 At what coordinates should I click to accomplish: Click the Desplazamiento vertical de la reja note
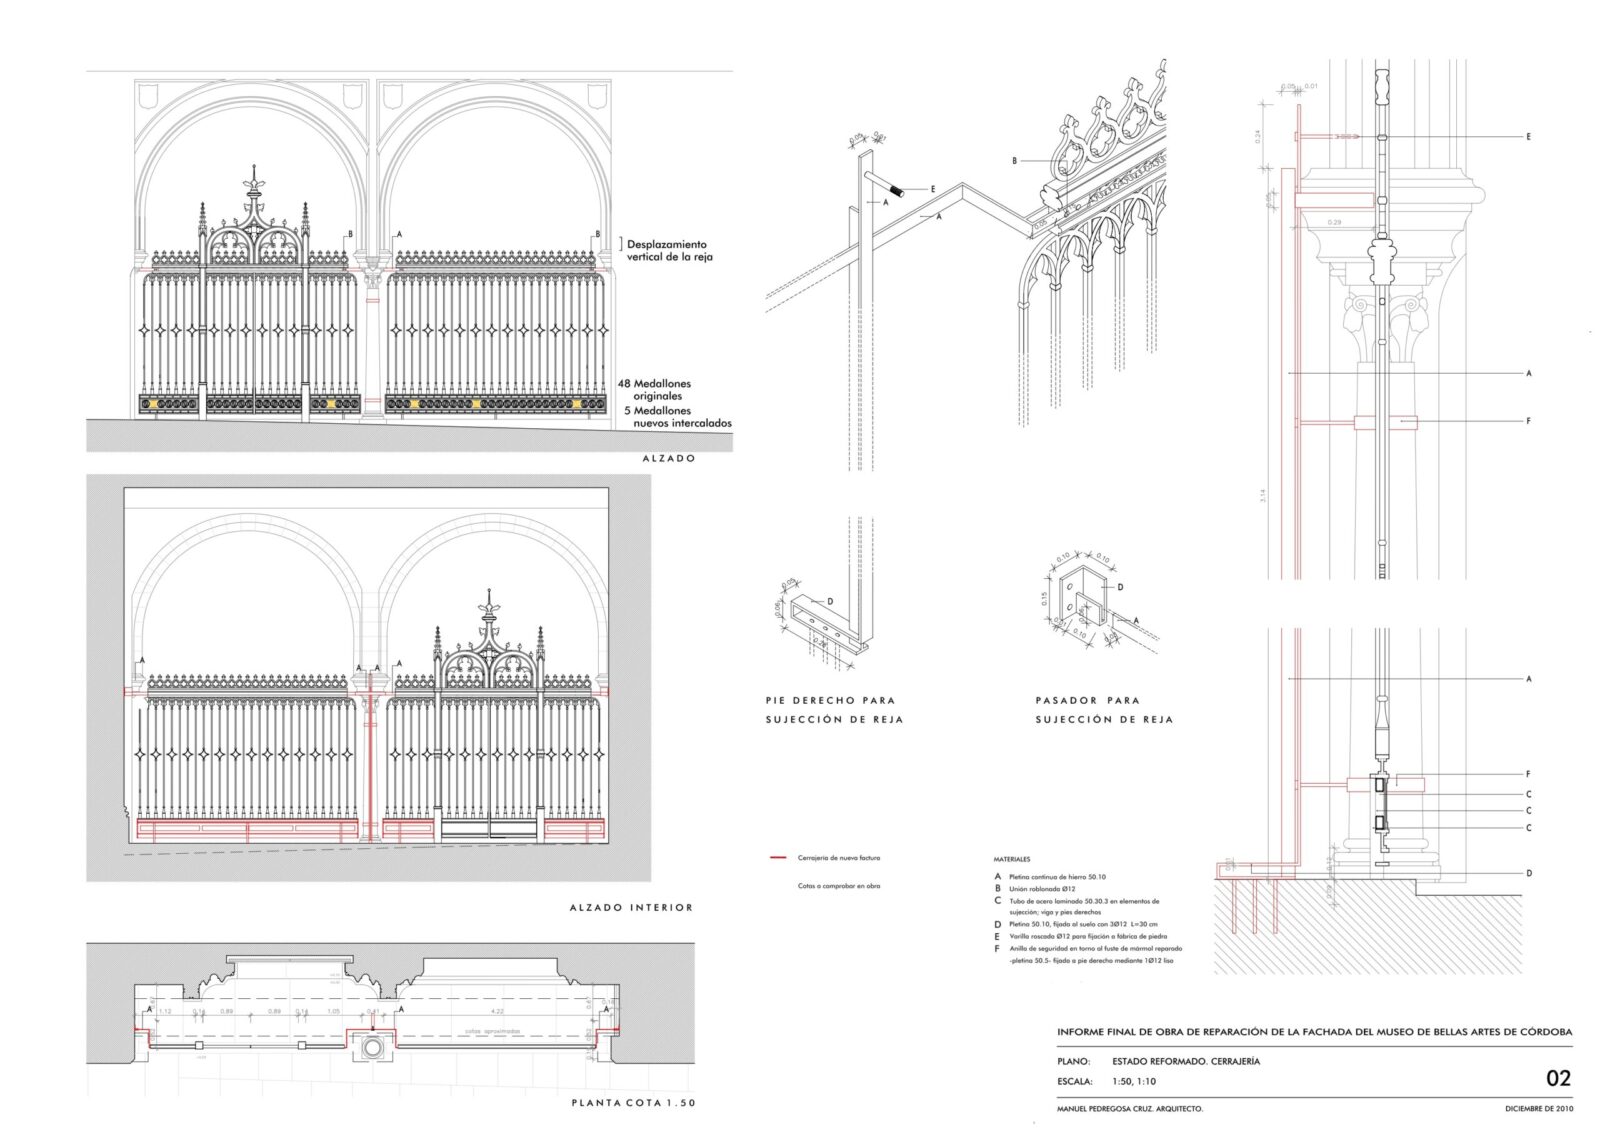click(669, 250)
